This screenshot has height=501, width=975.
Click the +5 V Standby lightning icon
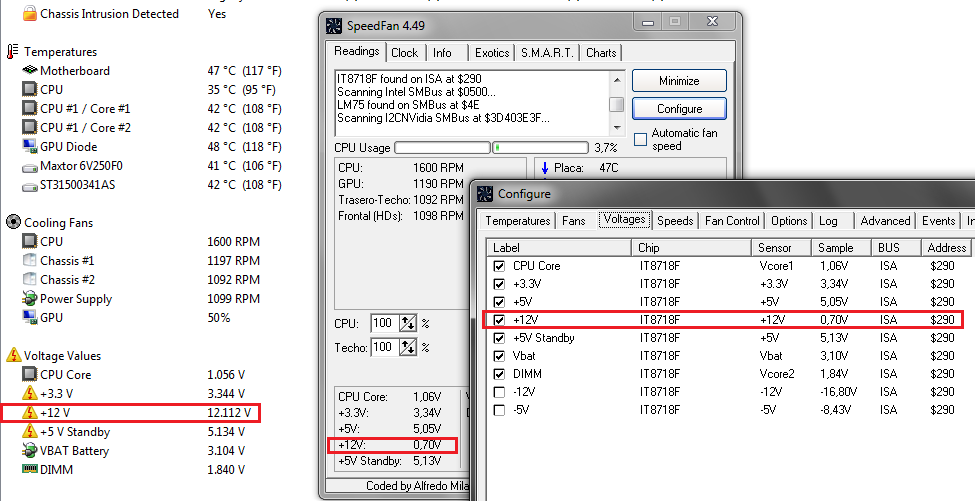click(x=29, y=431)
